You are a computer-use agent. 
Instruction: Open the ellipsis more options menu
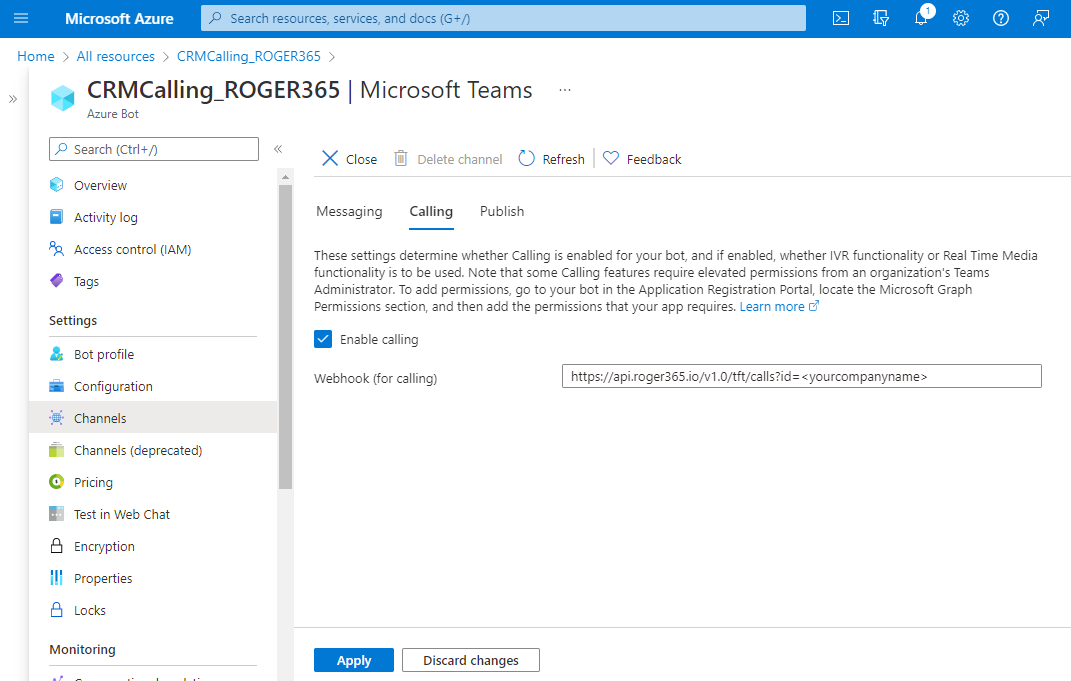tap(565, 90)
